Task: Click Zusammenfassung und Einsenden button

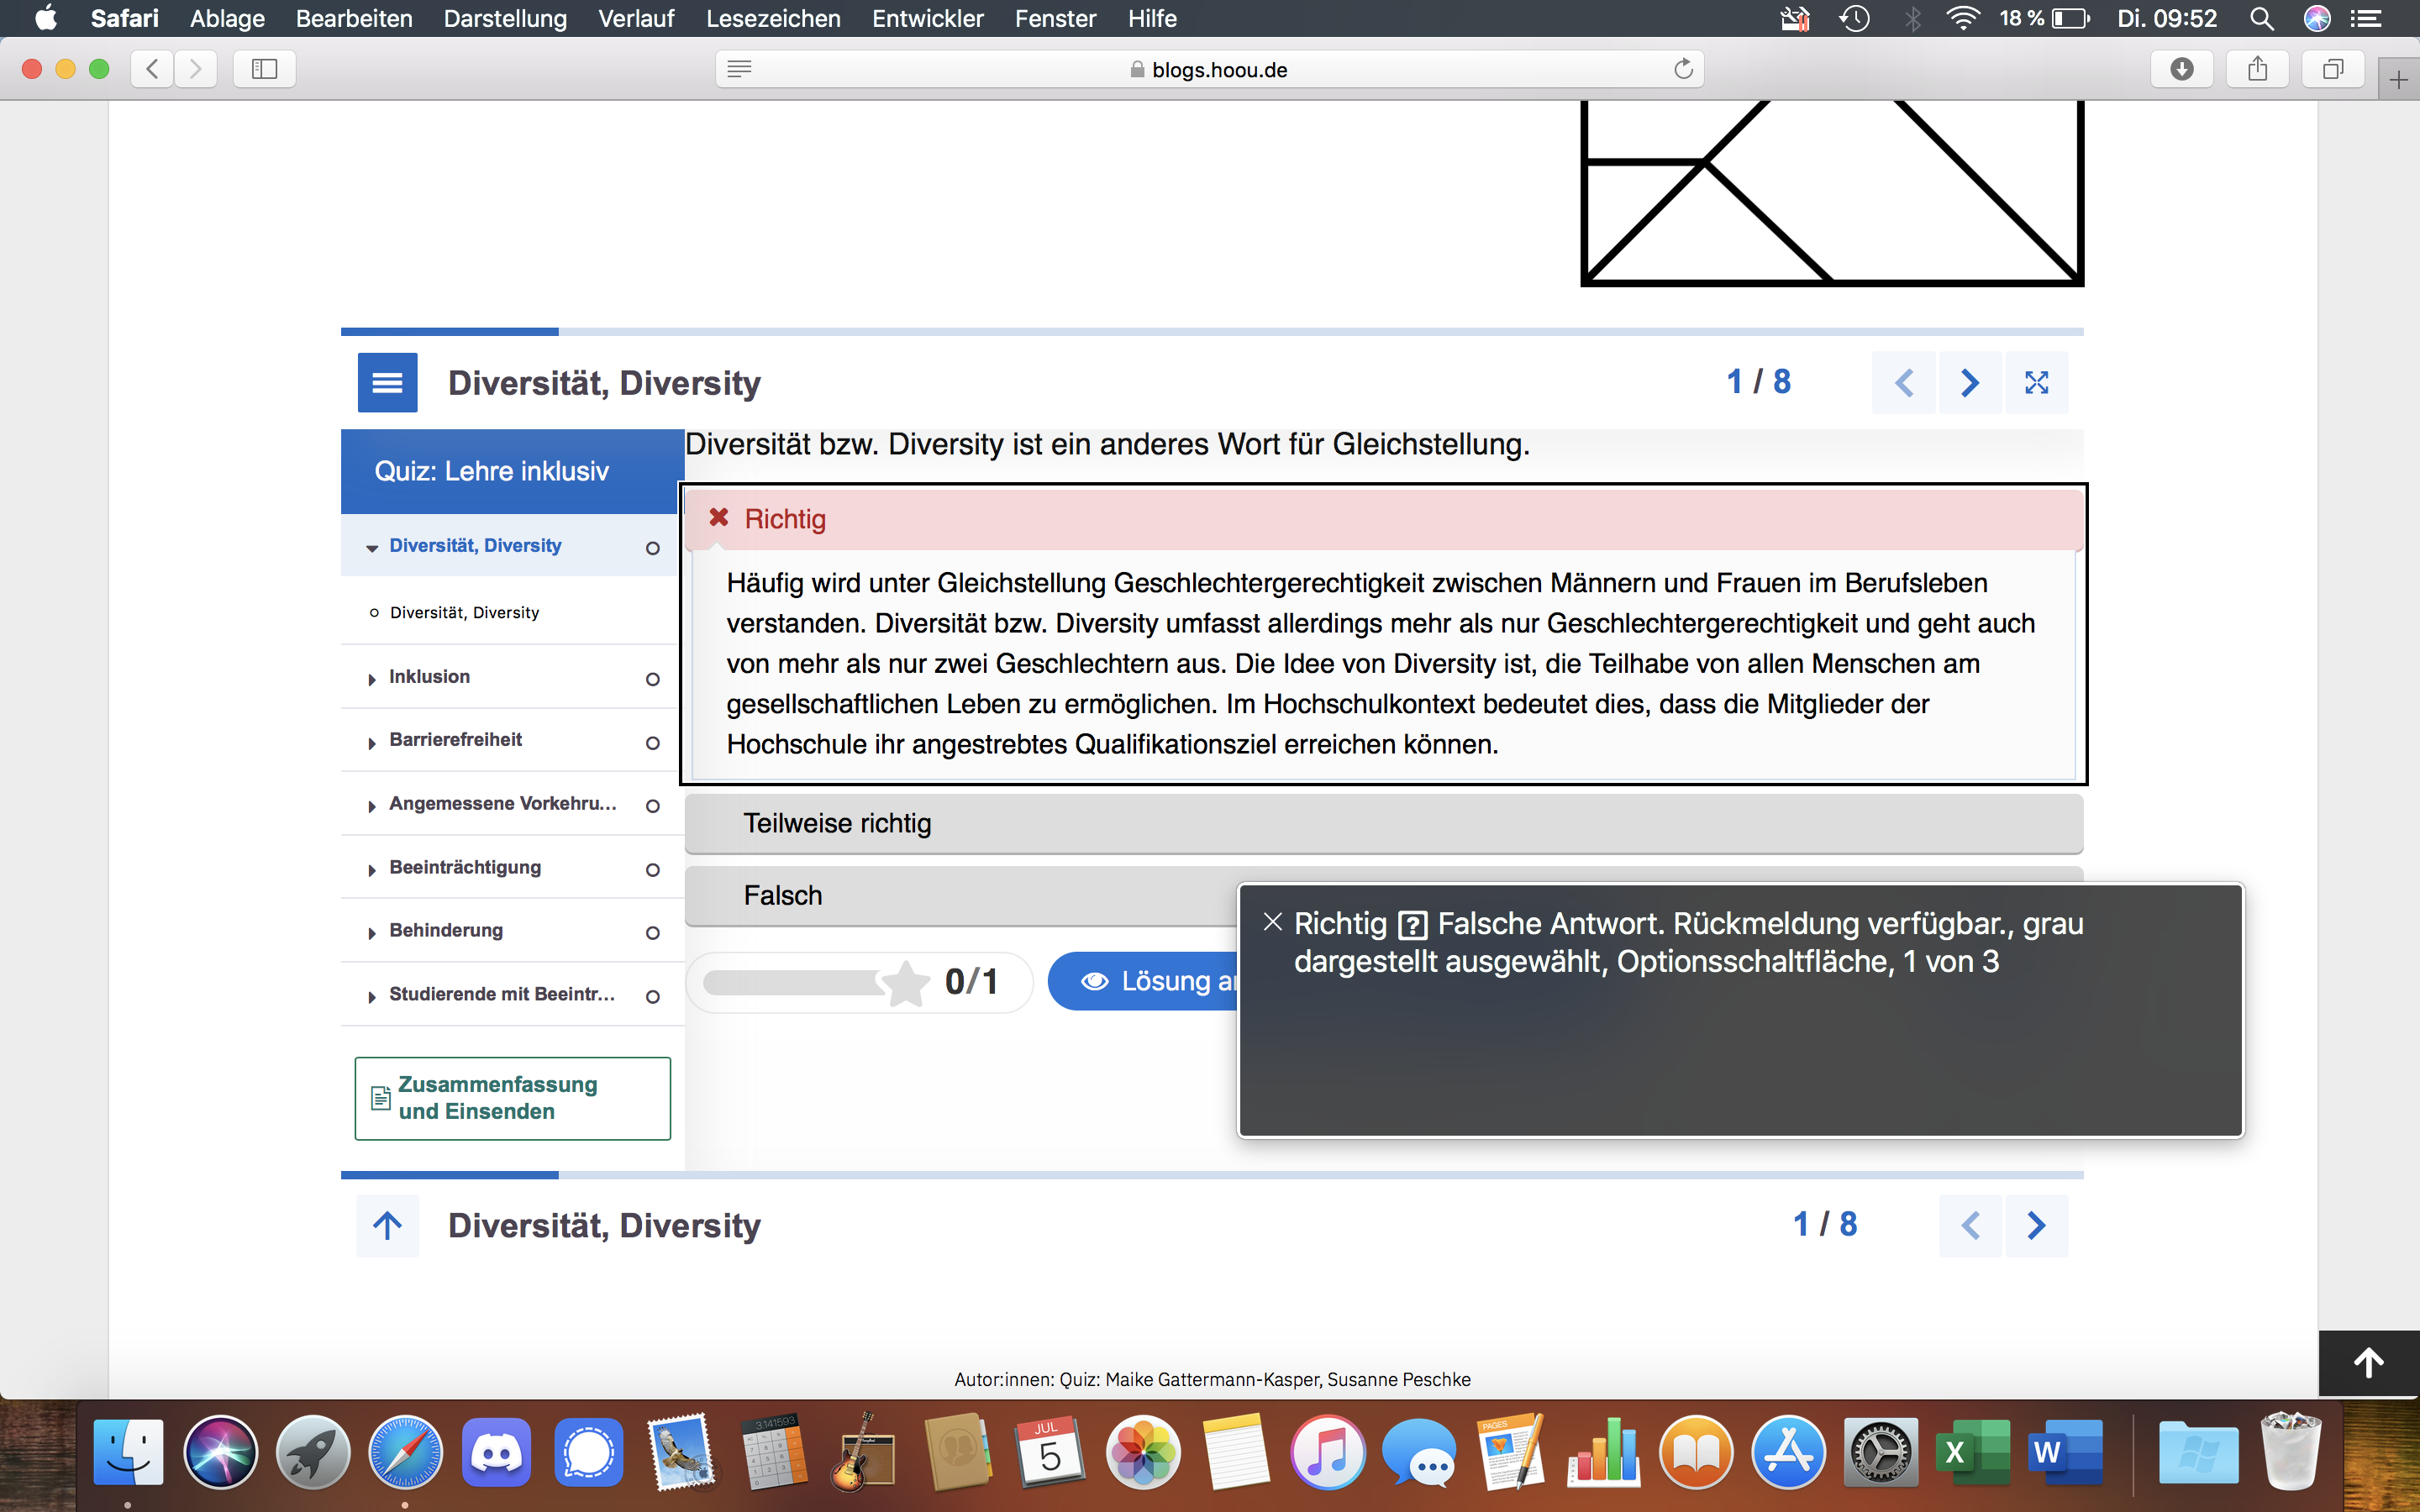Action: coord(512,1098)
